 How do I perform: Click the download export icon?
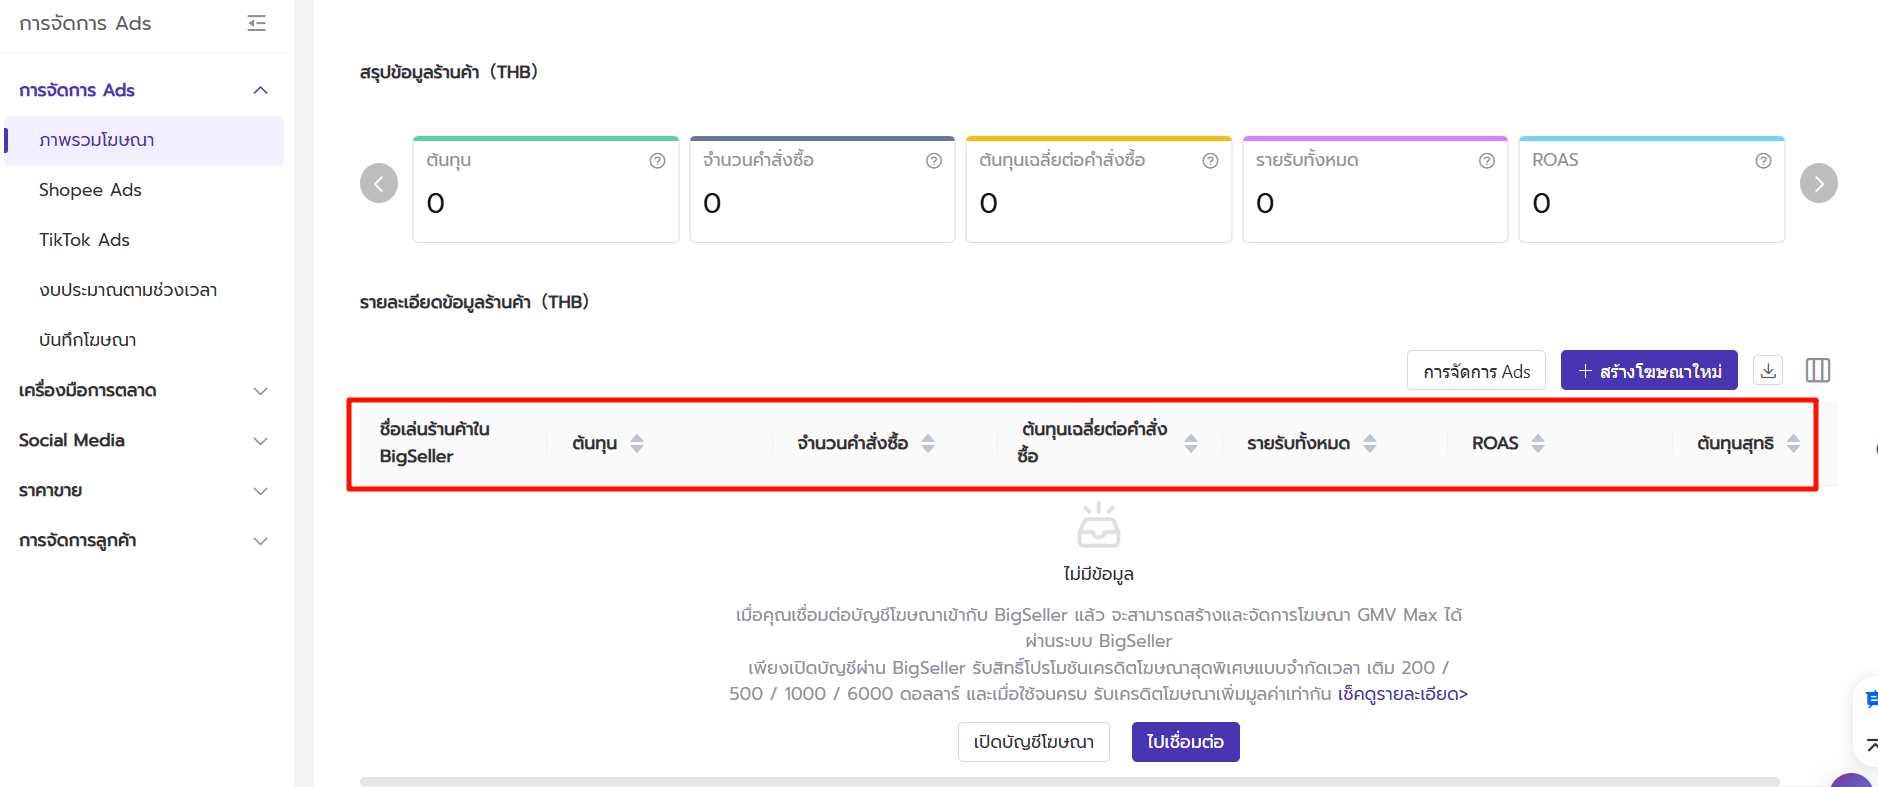(1768, 370)
